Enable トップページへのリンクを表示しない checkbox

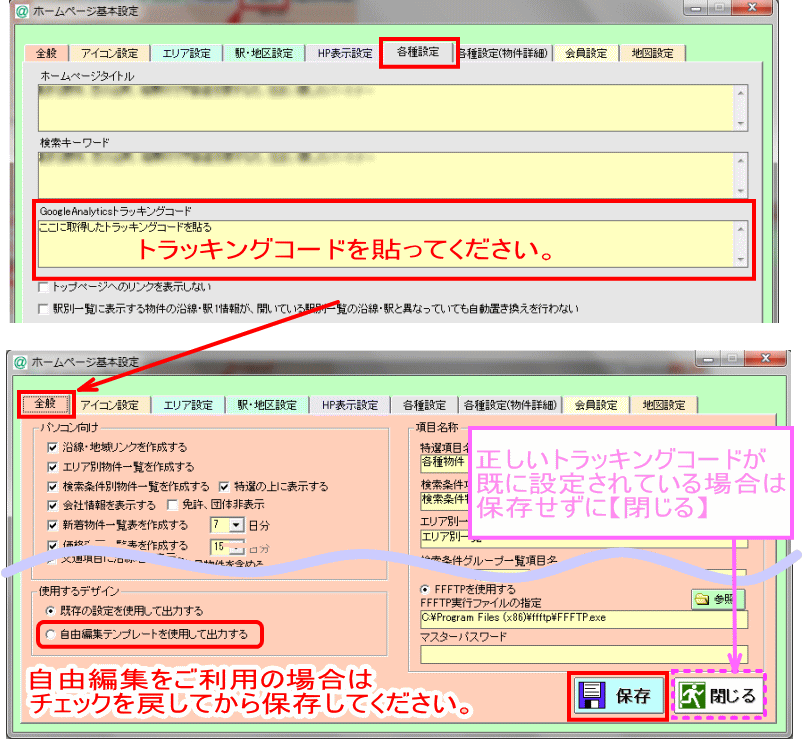point(44,287)
